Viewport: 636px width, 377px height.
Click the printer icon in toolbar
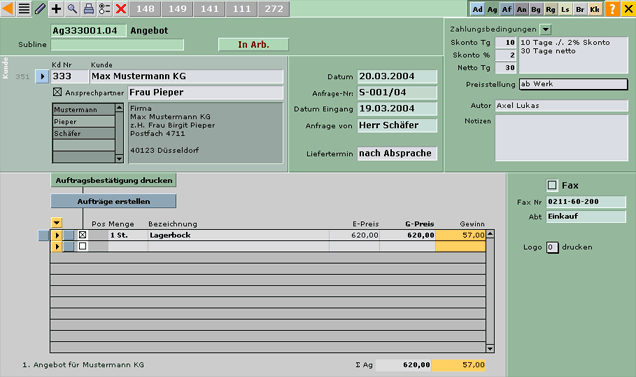(88, 9)
